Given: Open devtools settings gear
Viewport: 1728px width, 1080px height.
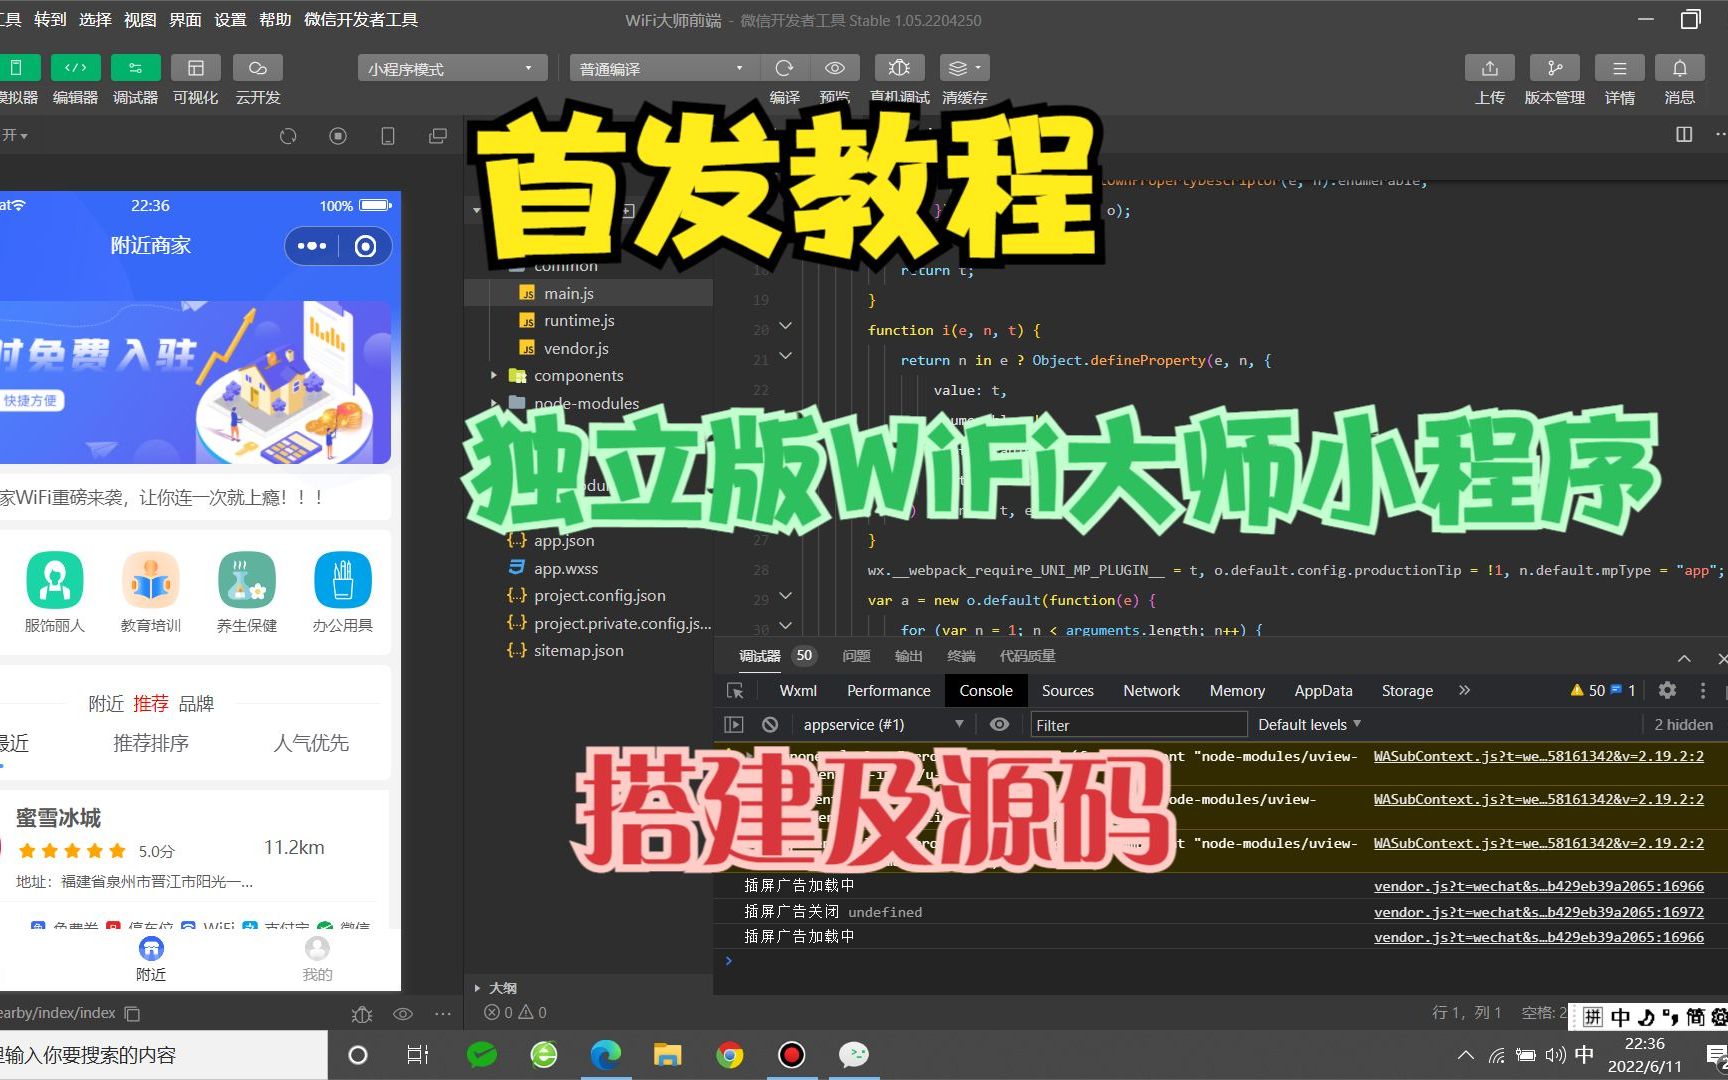Looking at the screenshot, I should [1667, 690].
